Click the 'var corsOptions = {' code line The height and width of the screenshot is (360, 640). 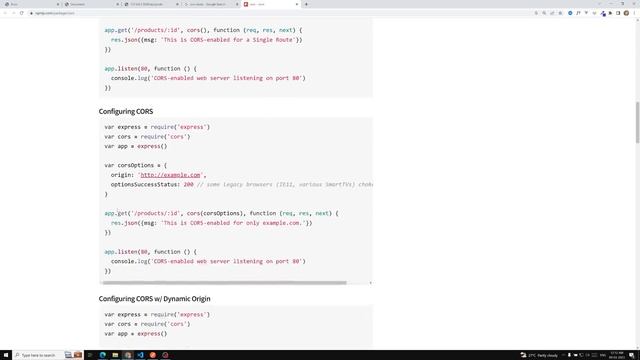[136, 165]
